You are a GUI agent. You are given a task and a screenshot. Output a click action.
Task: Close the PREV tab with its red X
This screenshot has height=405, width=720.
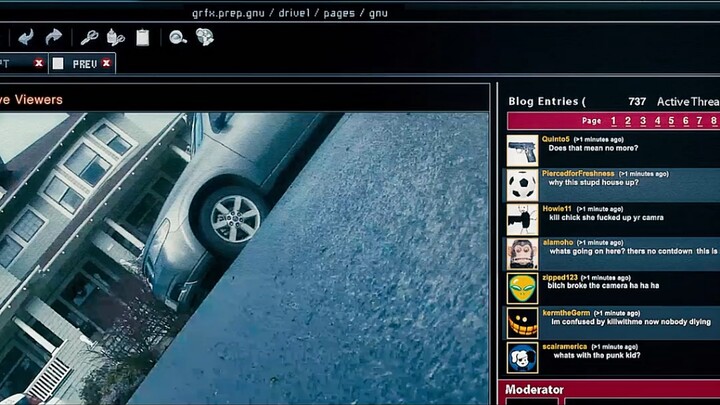[106, 63]
